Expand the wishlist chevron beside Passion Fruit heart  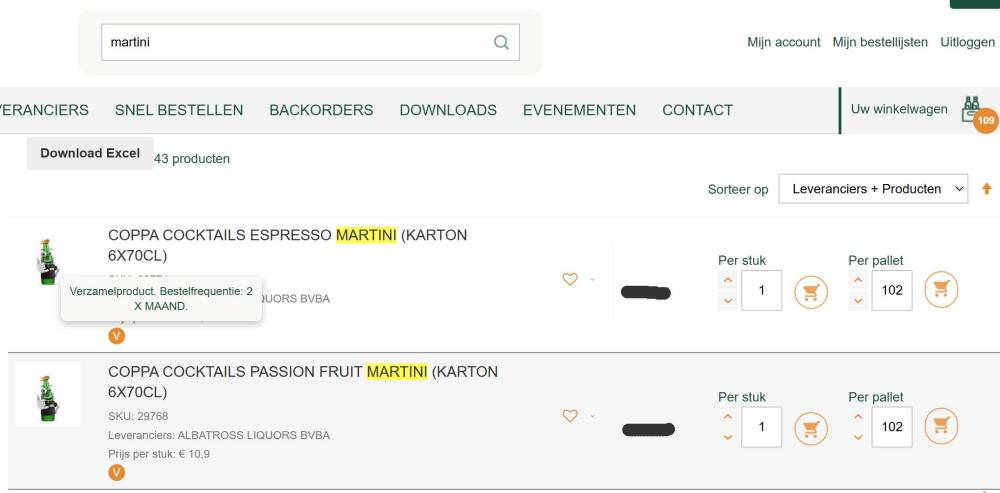(592, 416)
